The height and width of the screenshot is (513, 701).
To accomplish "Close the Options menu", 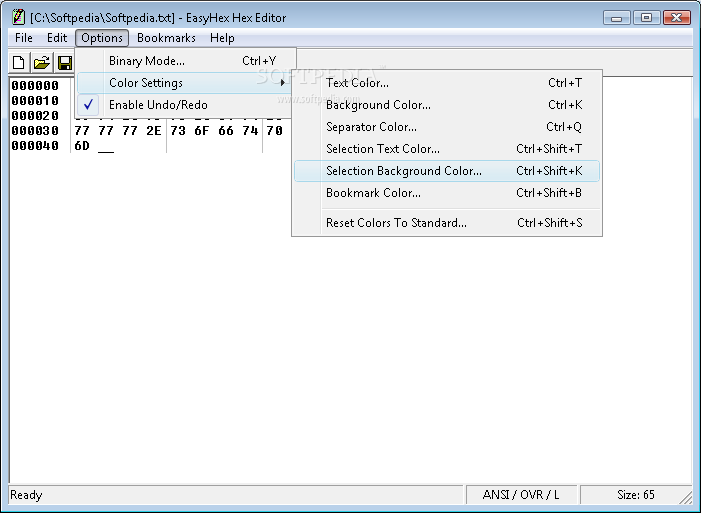I will [102, 38].
